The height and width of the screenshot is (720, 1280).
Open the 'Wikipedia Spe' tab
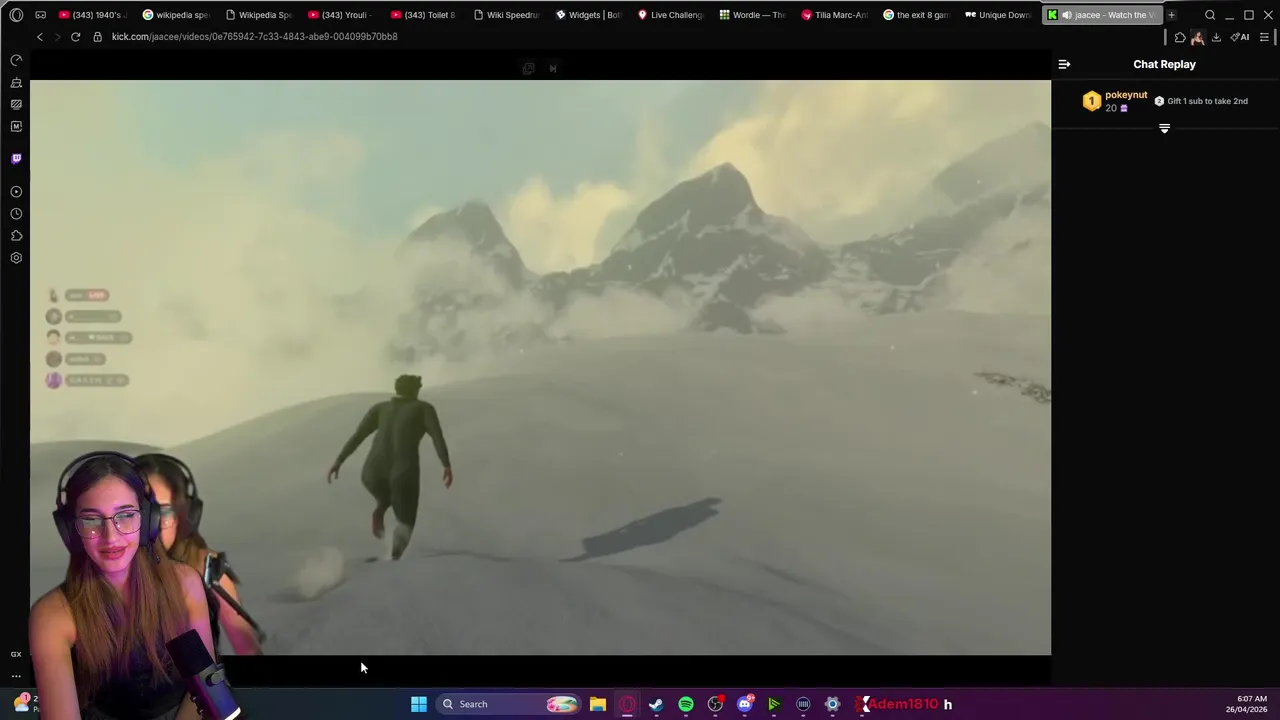[258, 15]
